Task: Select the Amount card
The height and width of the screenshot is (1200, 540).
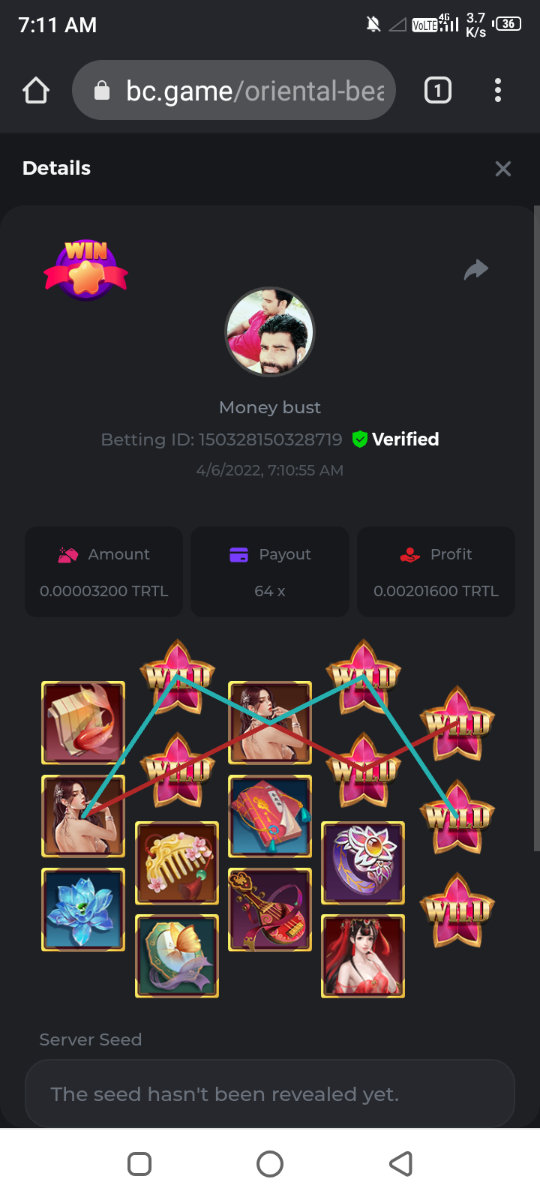Action: click(104, 572)
